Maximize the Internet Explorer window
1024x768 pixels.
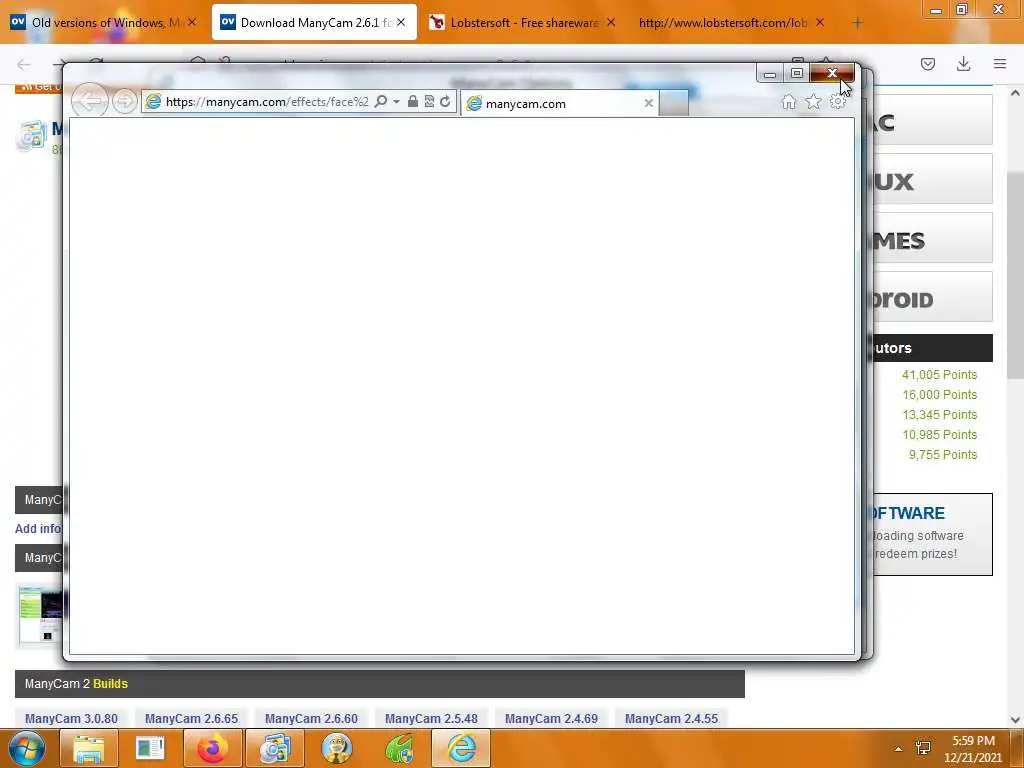797,73
